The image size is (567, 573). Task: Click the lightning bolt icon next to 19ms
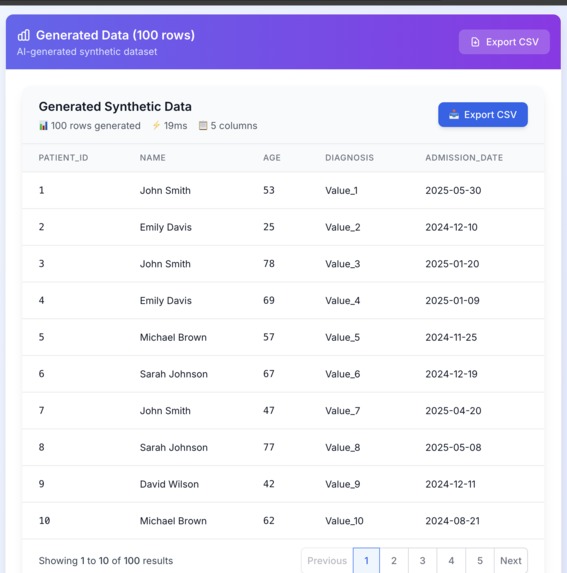156,126
